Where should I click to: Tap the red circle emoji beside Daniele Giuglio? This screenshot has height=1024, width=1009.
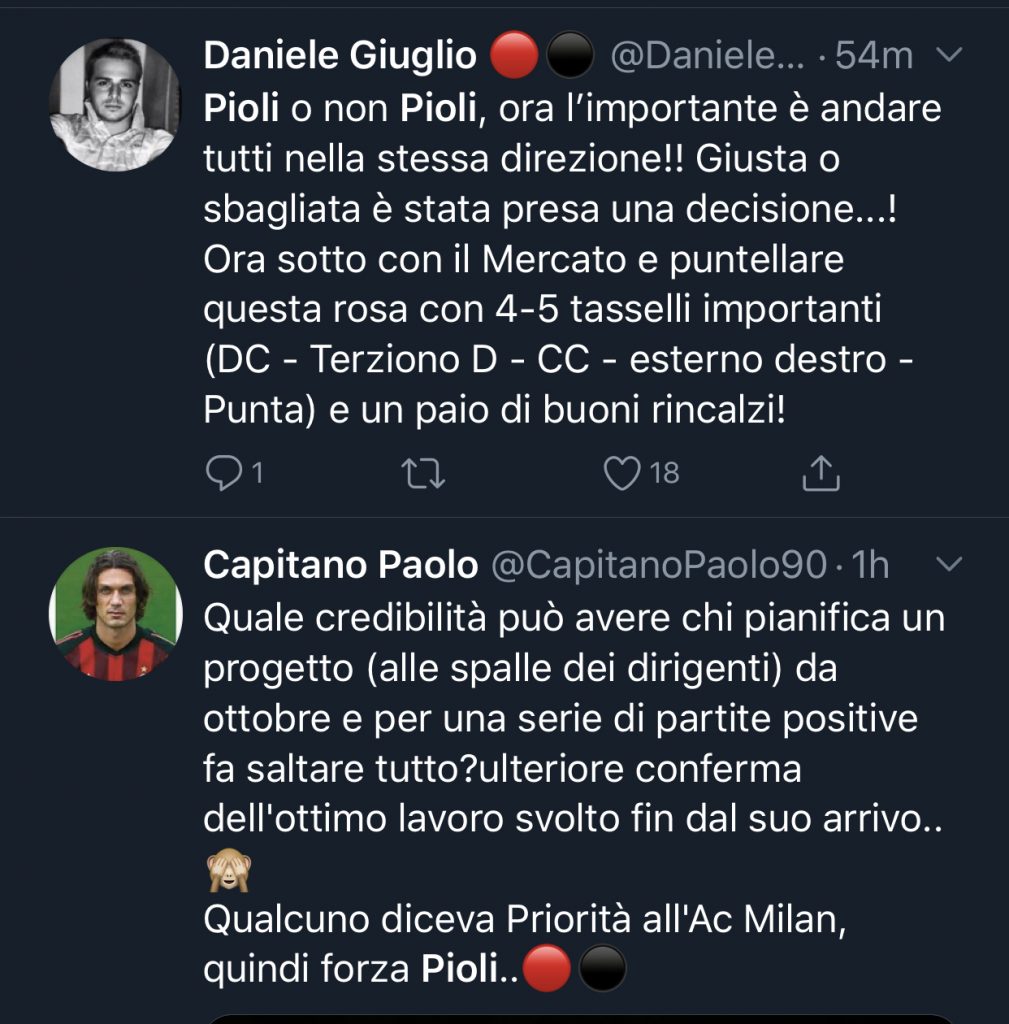(x=516, y=56)
